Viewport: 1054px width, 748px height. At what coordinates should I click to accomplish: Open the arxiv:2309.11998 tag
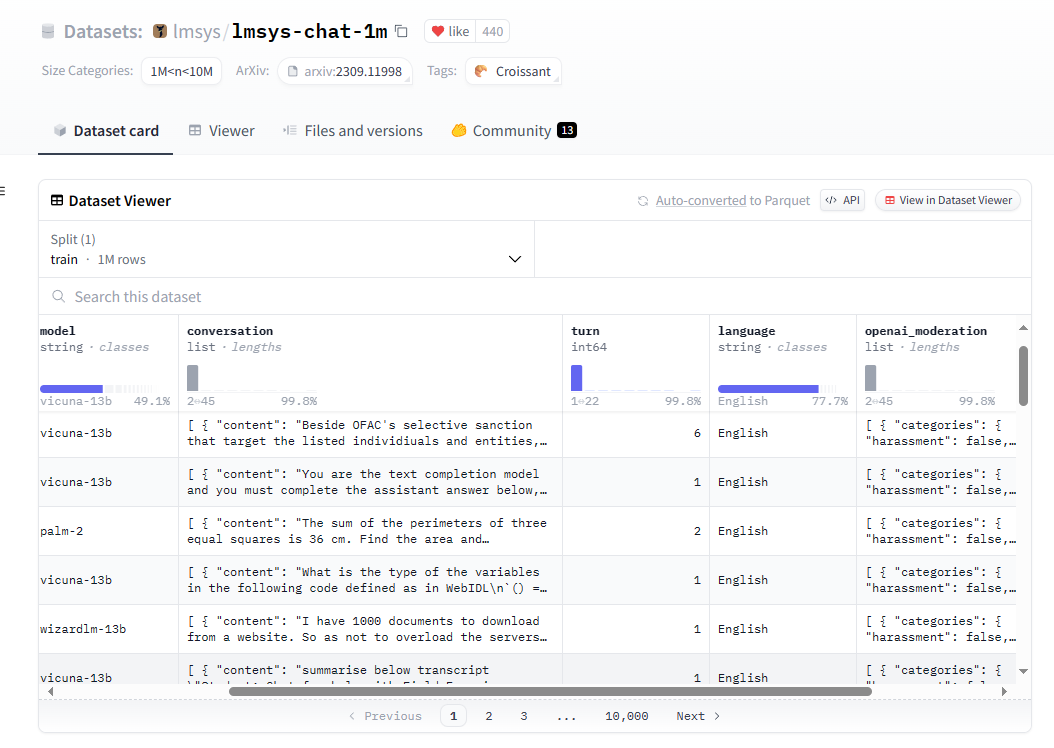[x=346, y=71]
